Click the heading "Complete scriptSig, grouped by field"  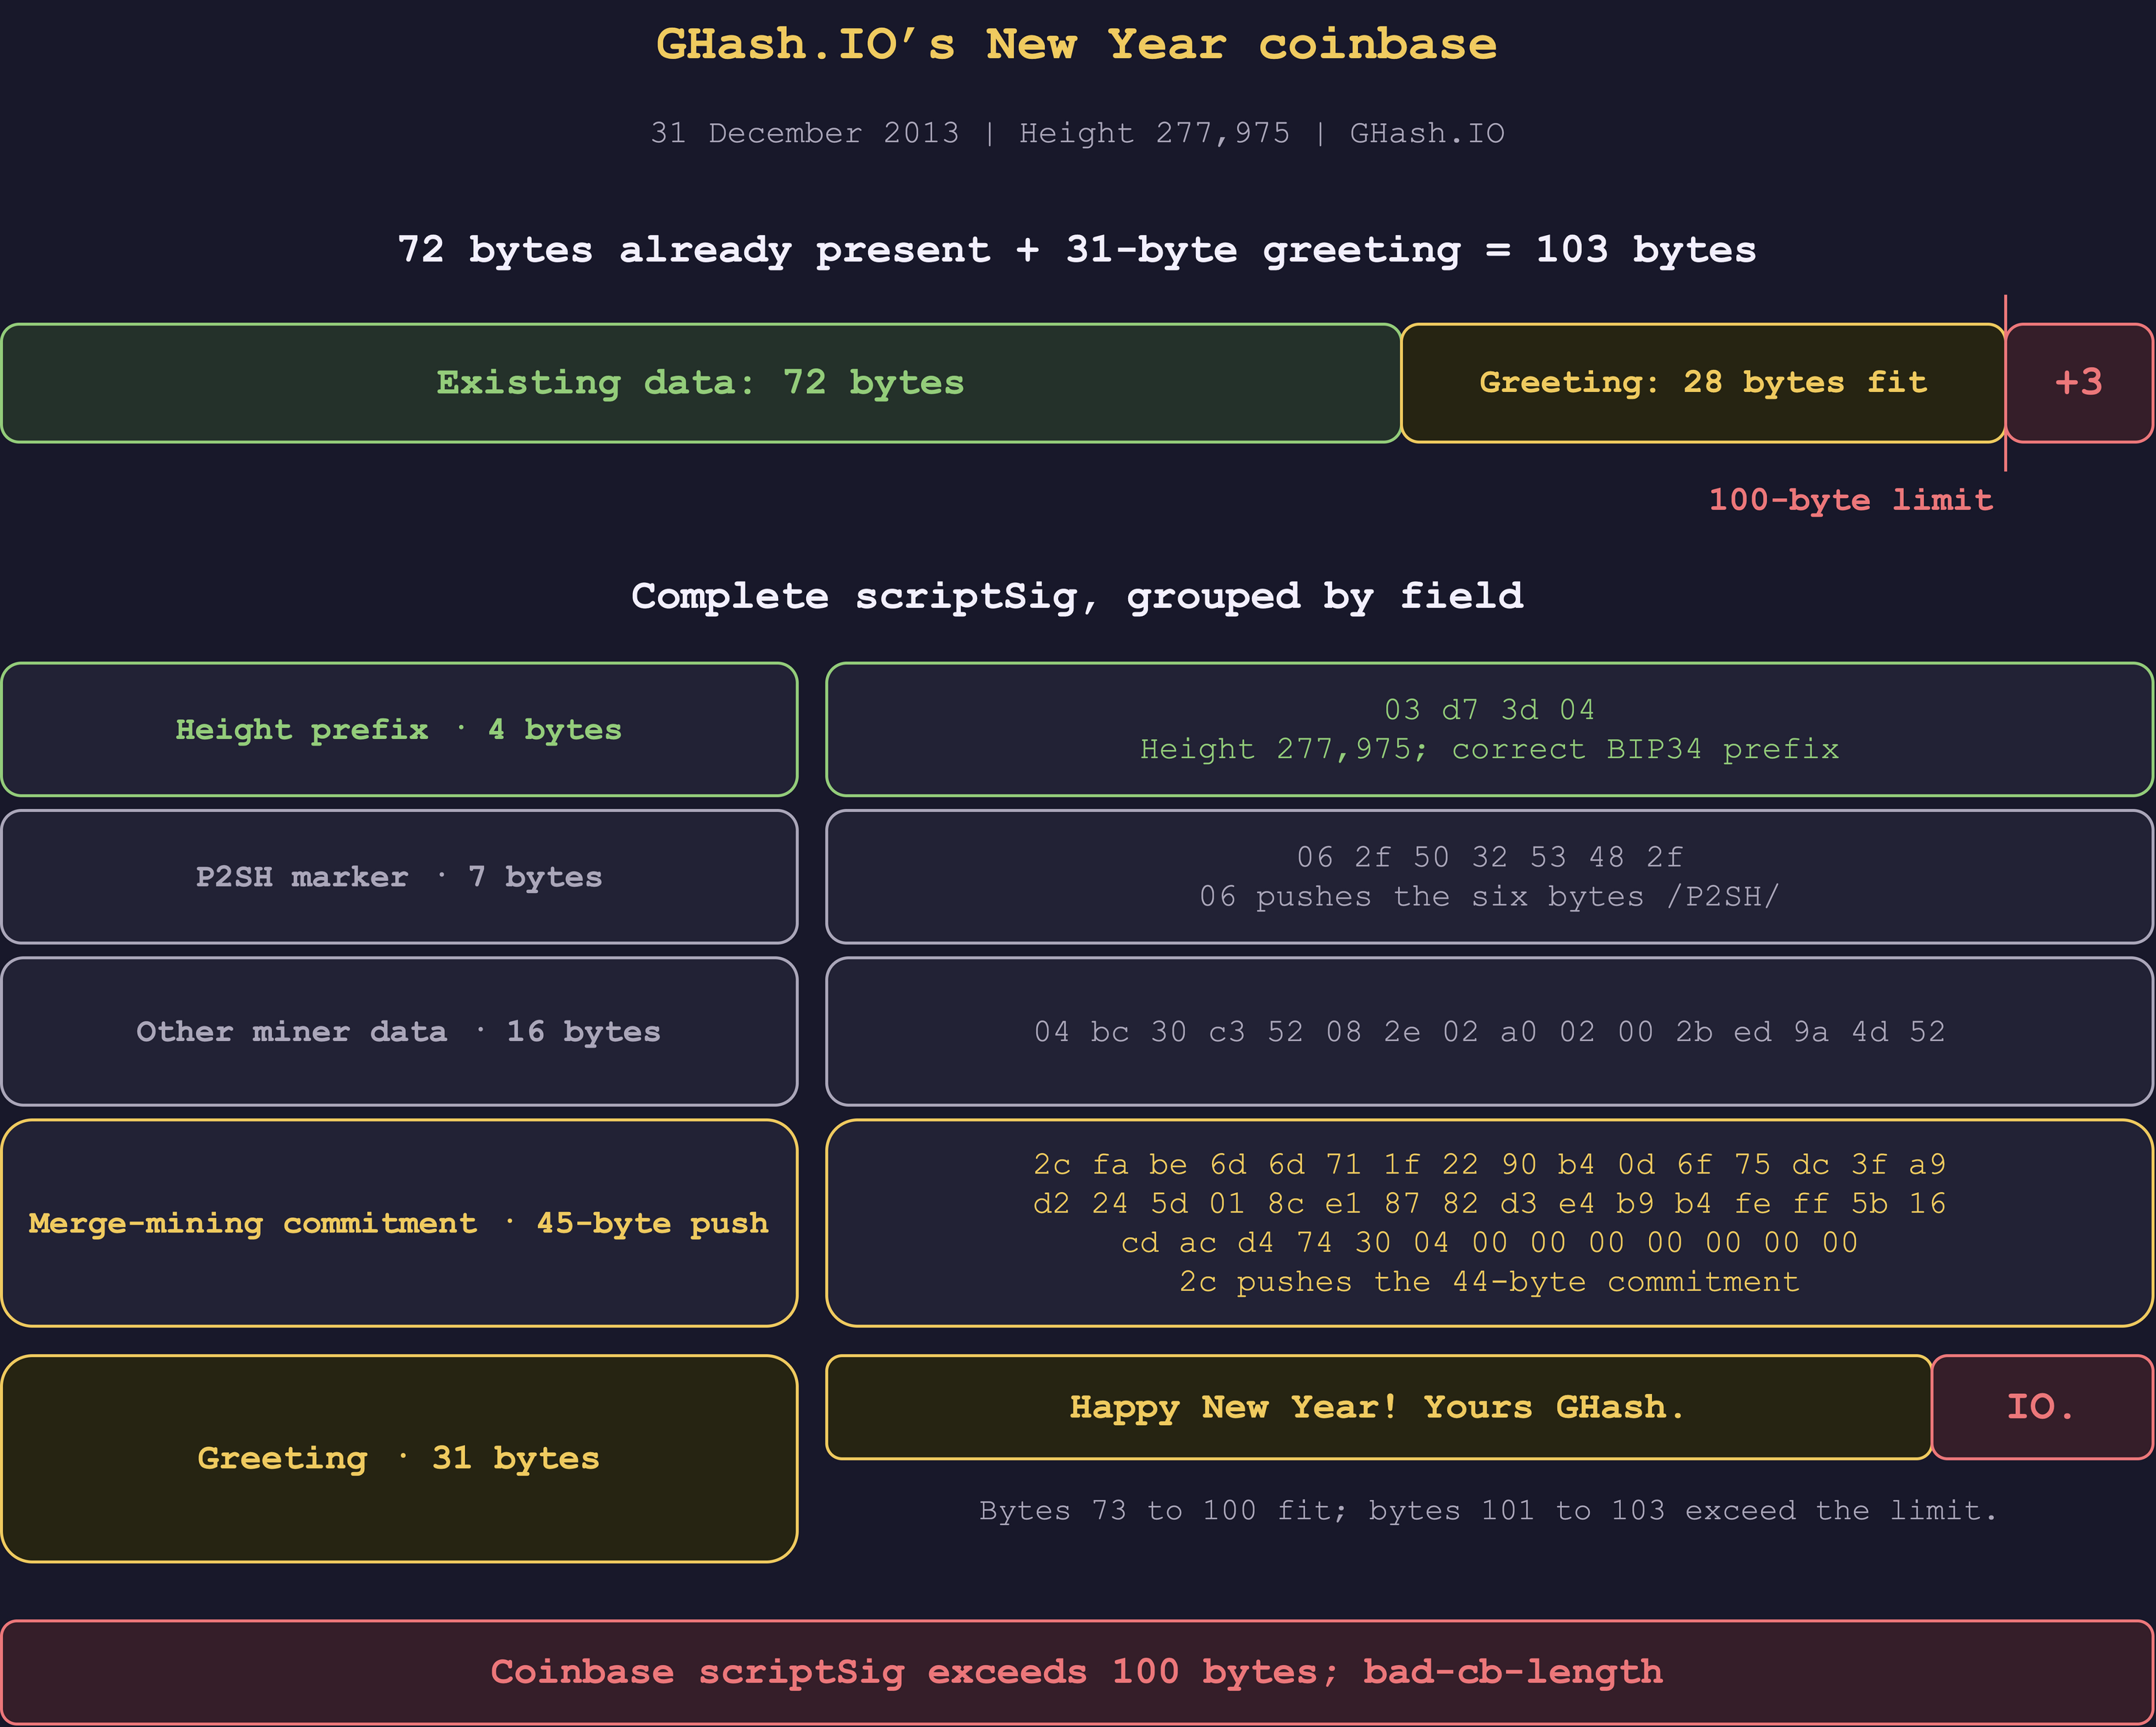(1077, 596)
